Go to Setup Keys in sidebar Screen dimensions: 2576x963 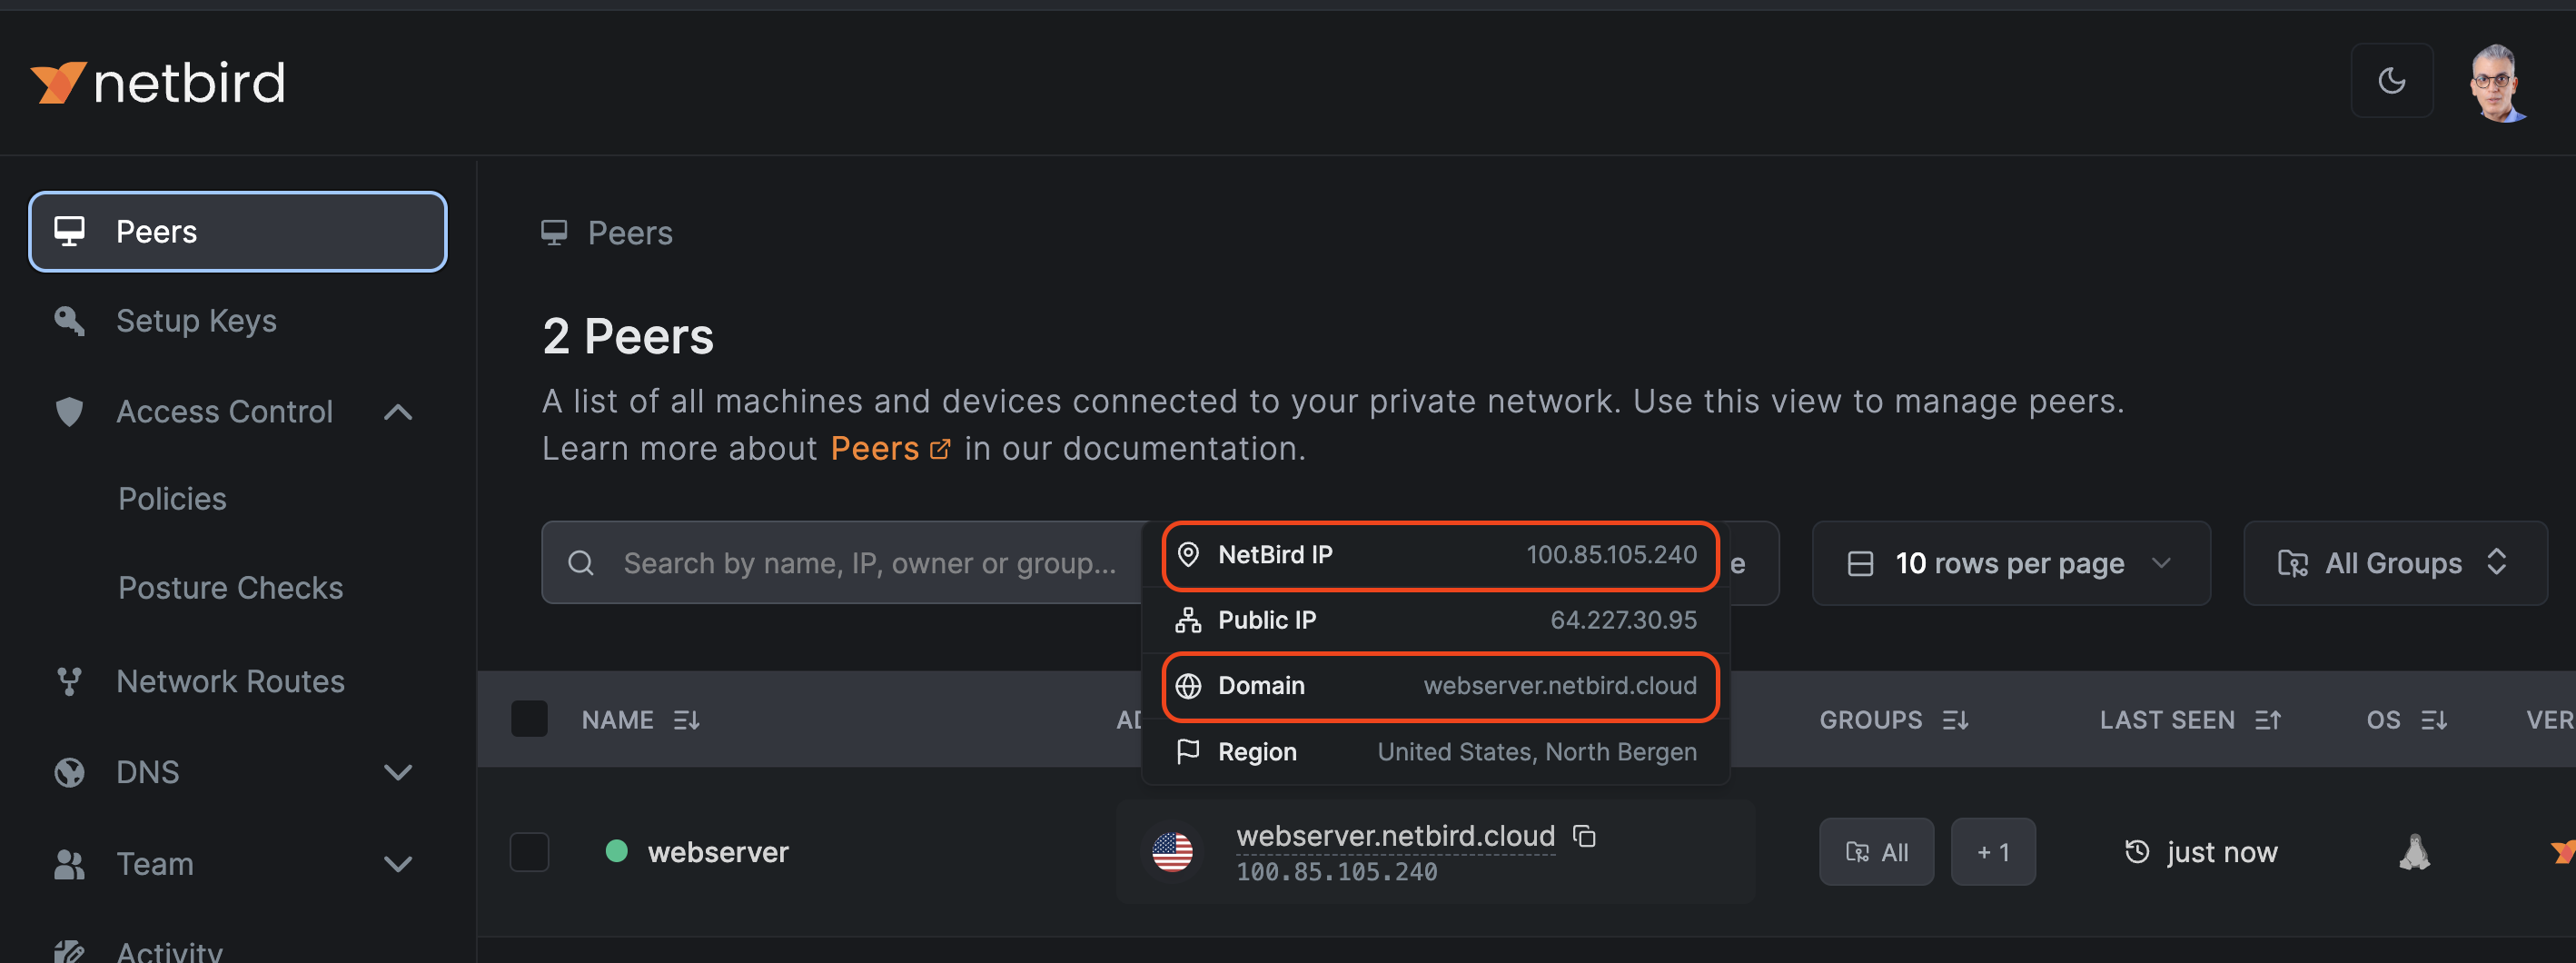coord(196,321)
